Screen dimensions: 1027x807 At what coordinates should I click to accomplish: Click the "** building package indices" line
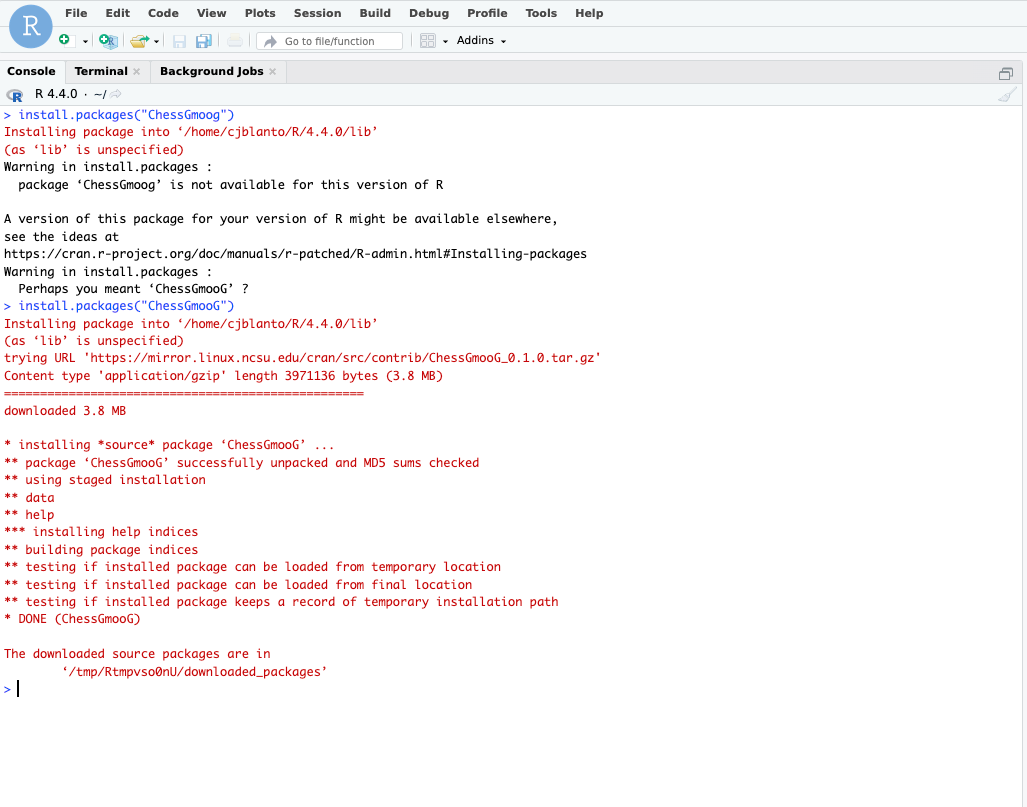(x=101, y=550)
